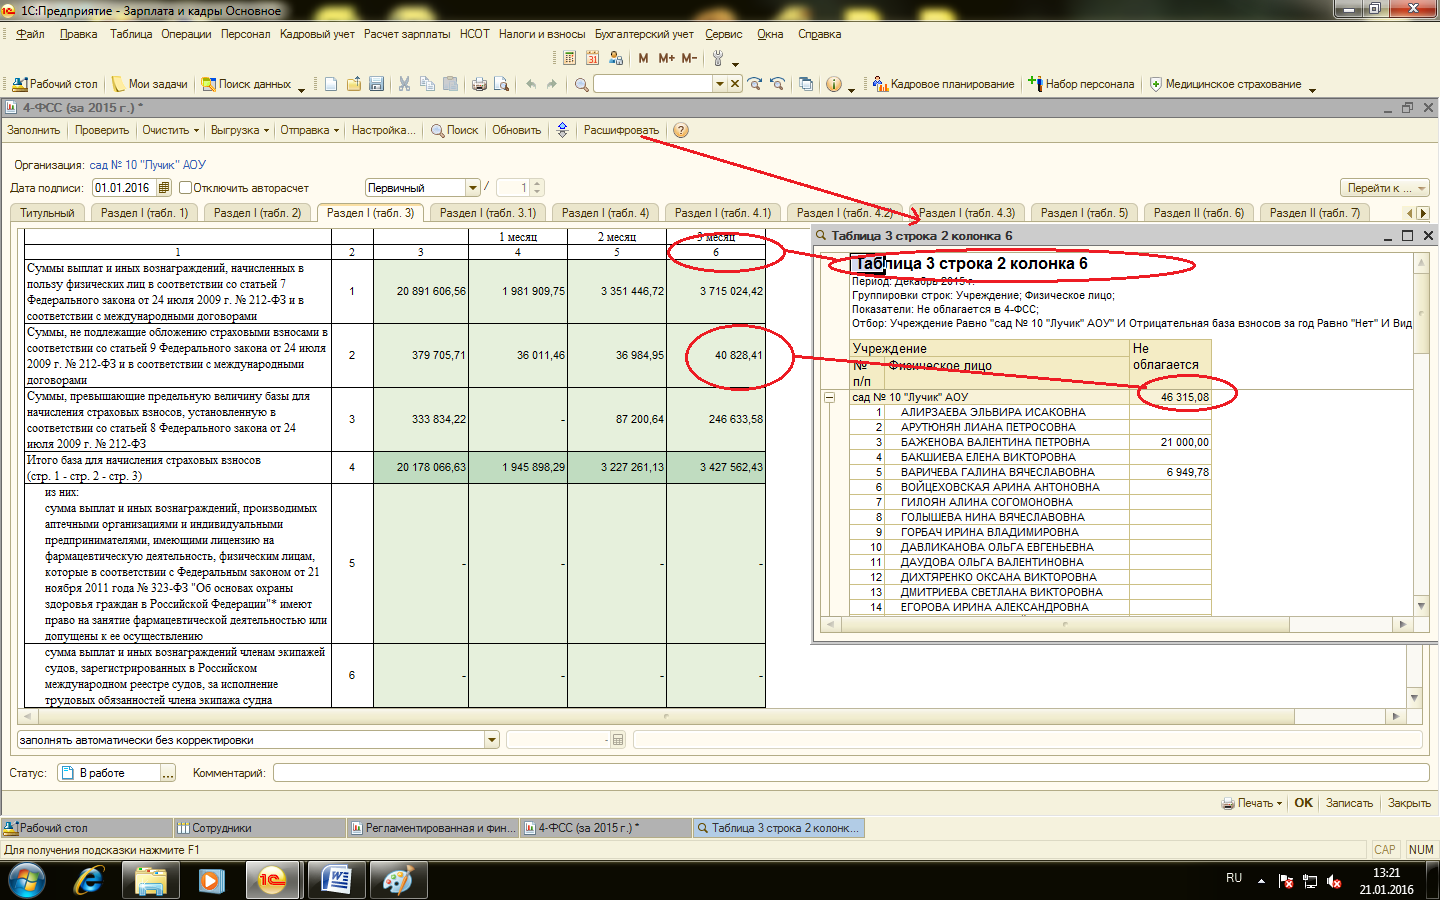Click the organization link сад № 10 Лучик
This screenshot has width=1440, height=900.
click(148, 165)
